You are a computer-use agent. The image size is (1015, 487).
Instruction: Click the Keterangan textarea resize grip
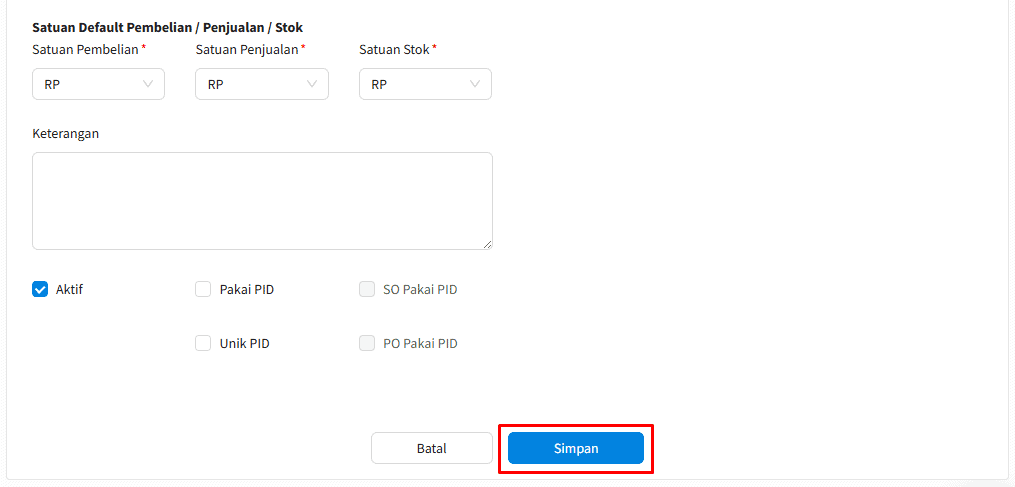[x=487, y=244]
